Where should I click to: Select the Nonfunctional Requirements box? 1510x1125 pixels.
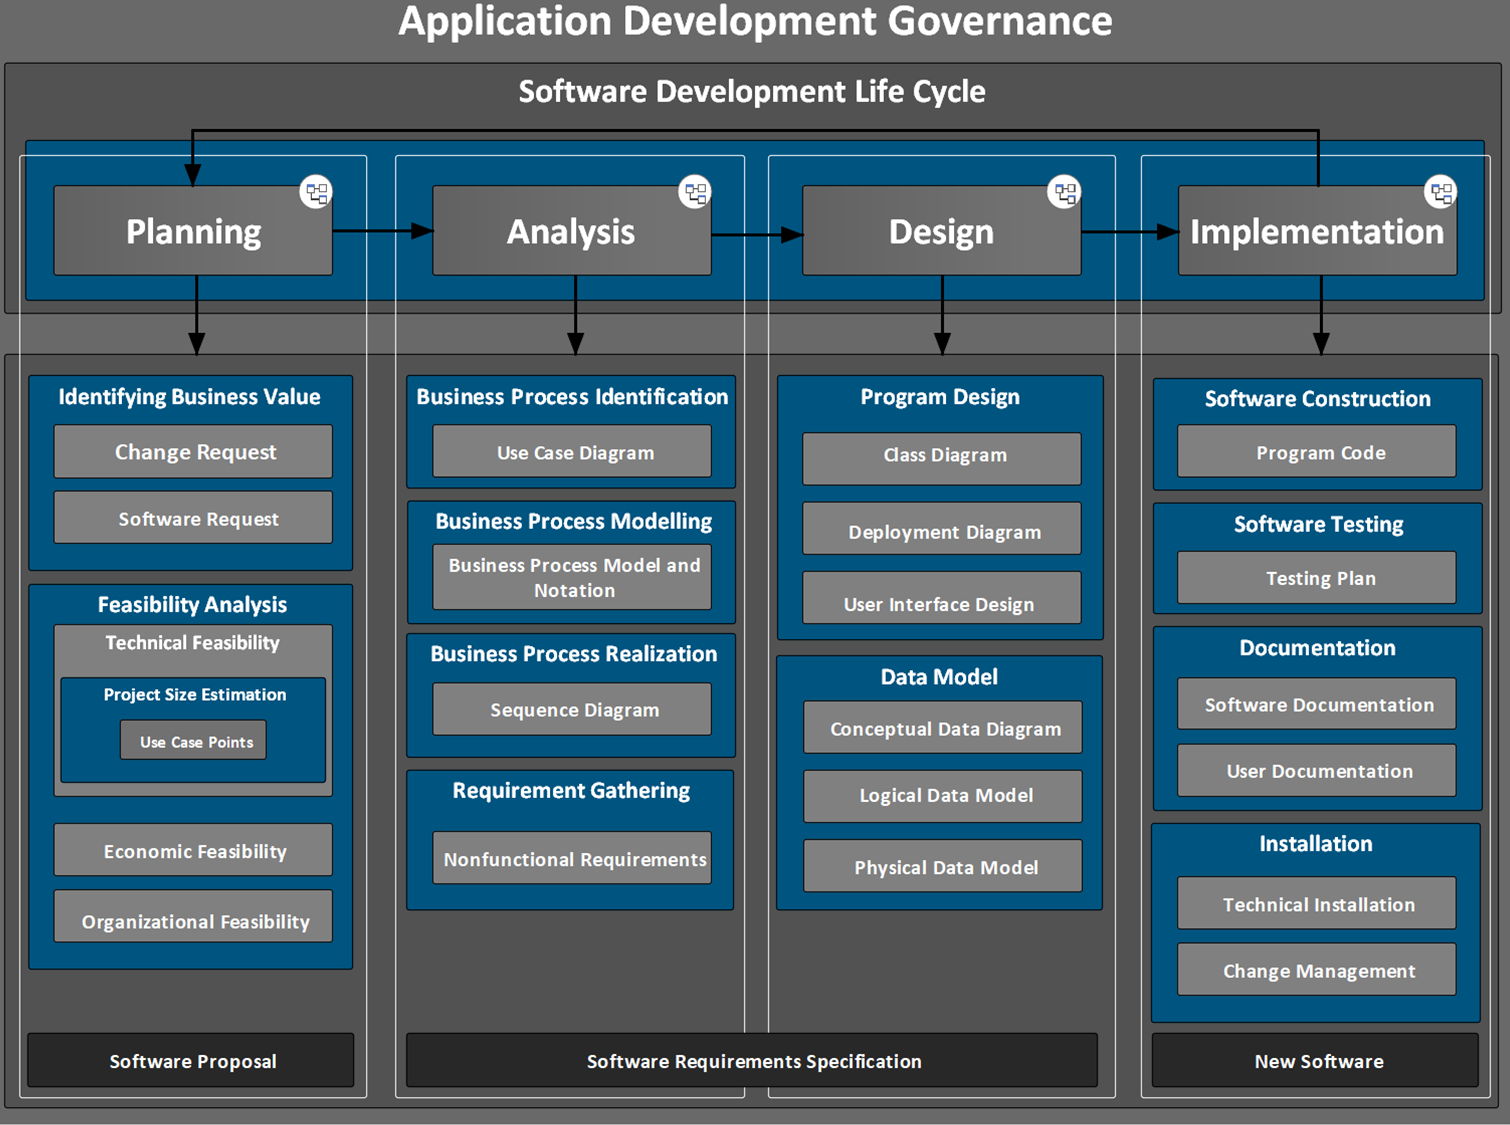pos(572,858)
